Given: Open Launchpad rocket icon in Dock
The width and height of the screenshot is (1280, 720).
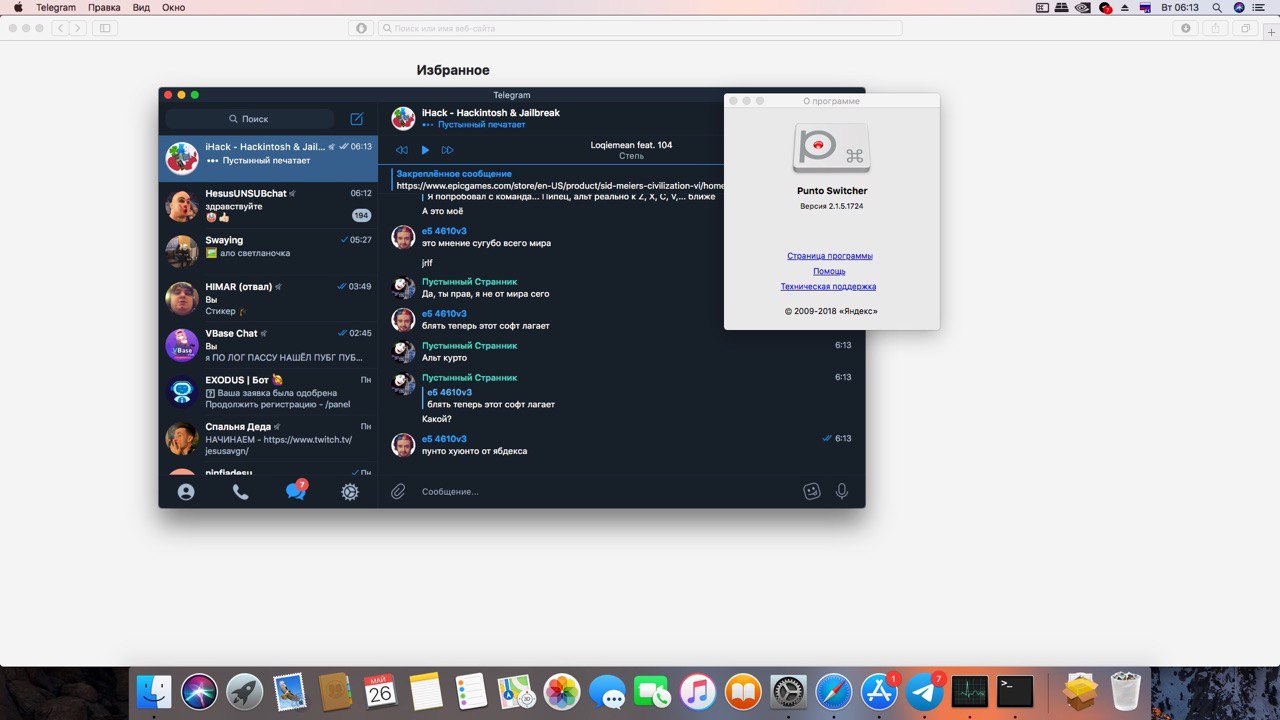Looking at the screenshot, I should 244,691.
